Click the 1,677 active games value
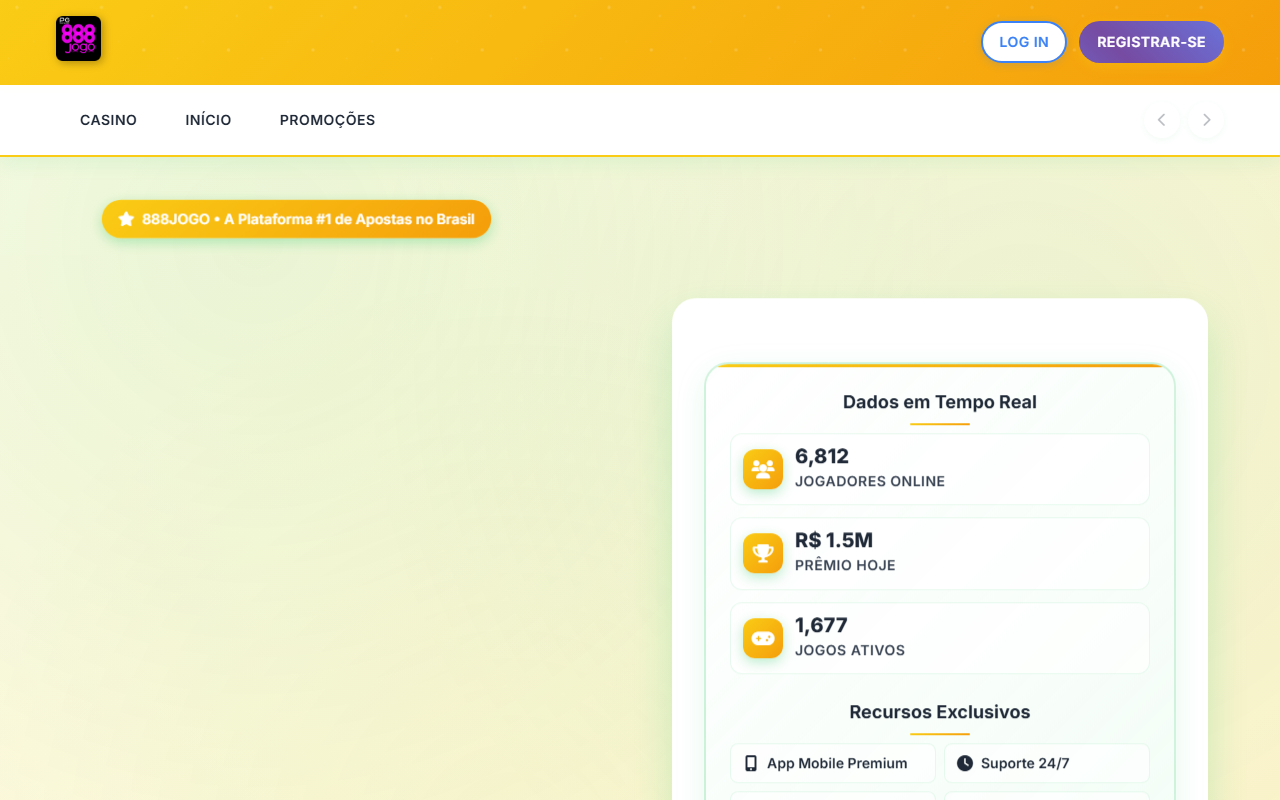1280x800 pixels. pyautogui.click(x=821, y=625)
